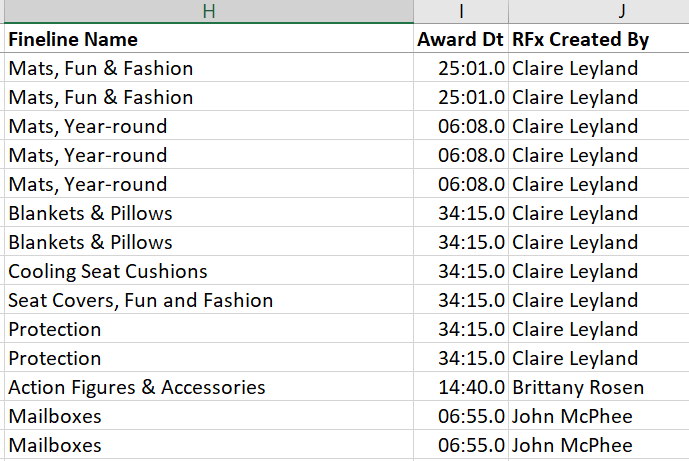
Task: Select the column J header
Action: click(598, 11)
